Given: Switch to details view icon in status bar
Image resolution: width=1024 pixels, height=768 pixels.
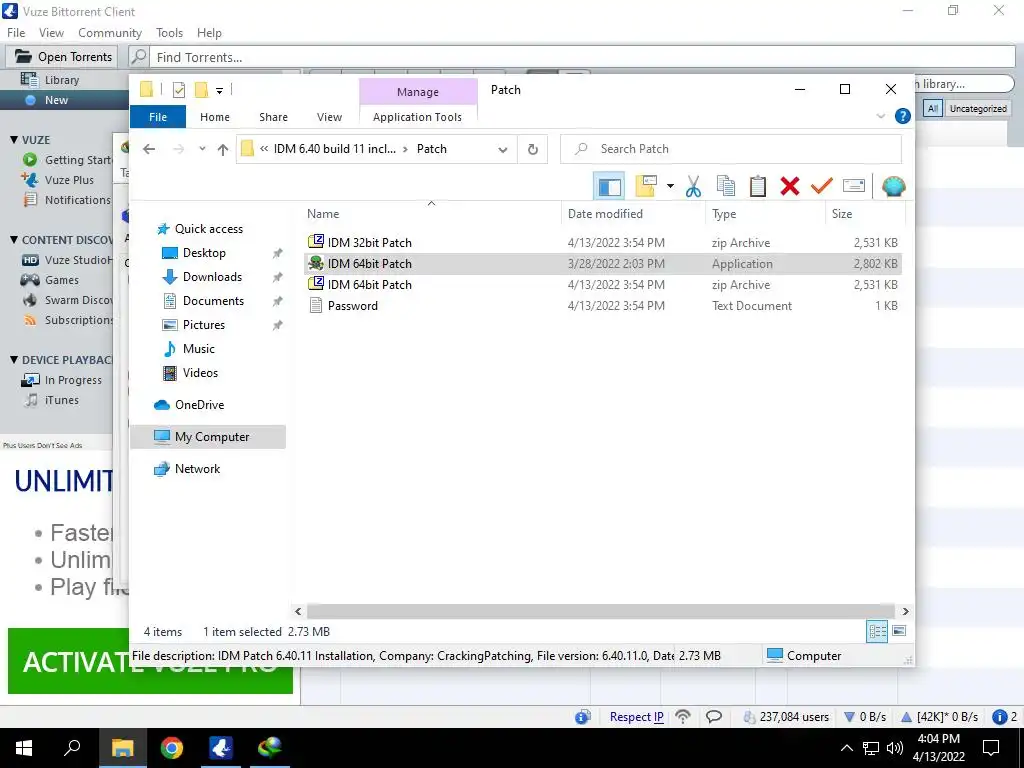Looking at the screenshot, I should click(877, 631).
